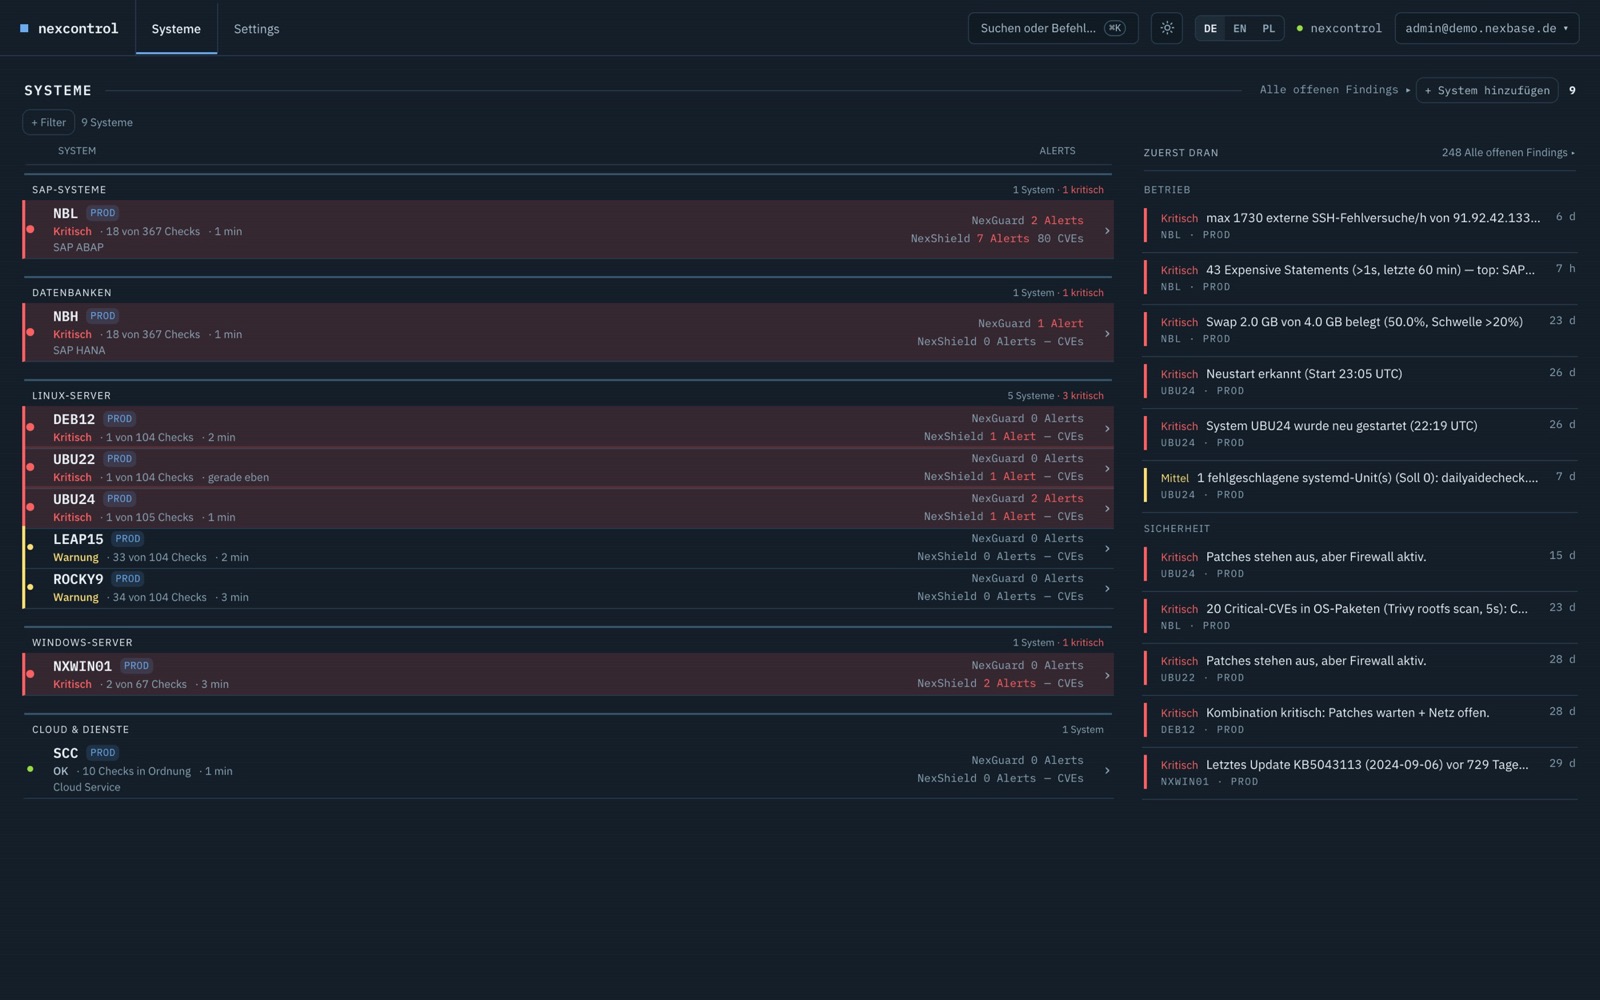The image size is (1600, 1000).
Task: Click red status dot of NBH row
Action: point(30,332)
